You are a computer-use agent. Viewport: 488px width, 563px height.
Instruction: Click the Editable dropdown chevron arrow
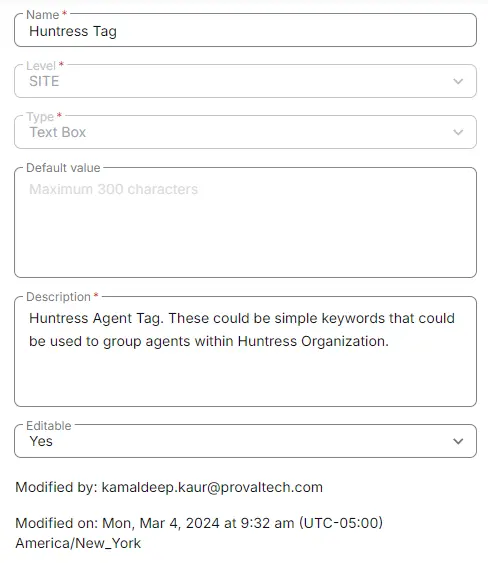tap(458, 441)
